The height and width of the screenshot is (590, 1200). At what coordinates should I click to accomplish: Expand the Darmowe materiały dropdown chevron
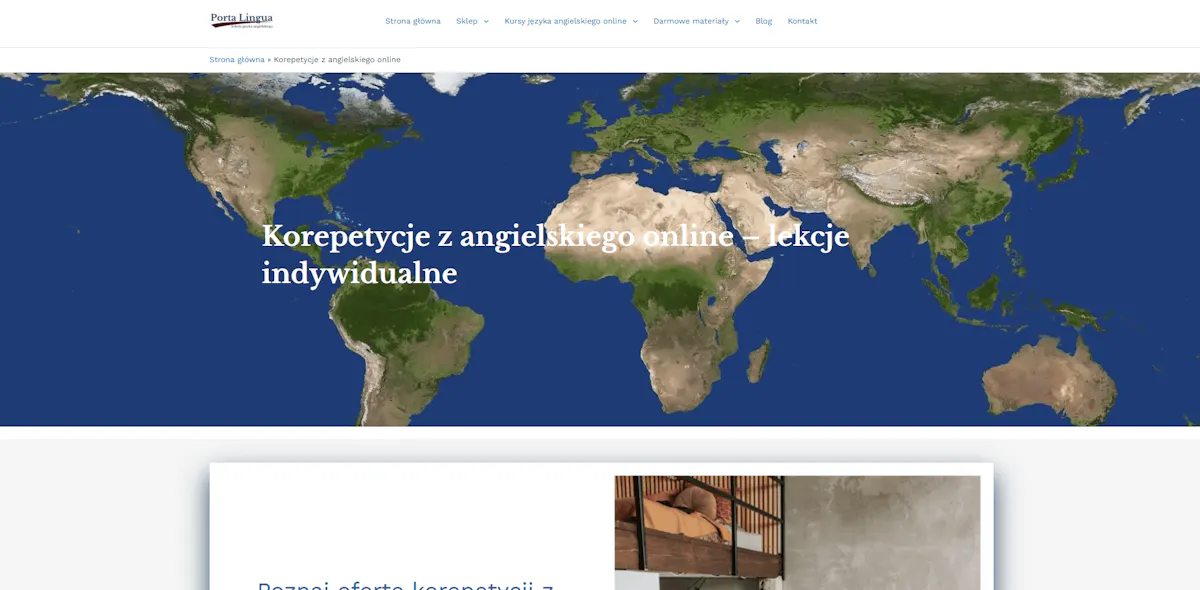[737, 21]
